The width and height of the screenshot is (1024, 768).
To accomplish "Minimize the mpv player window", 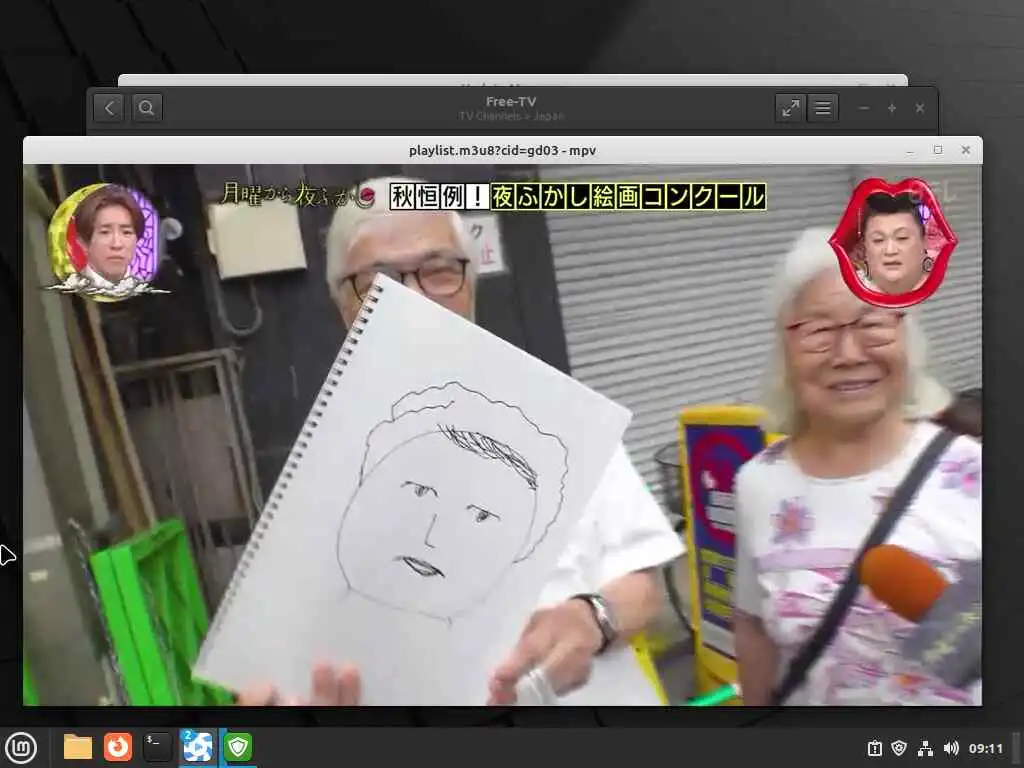I will 910,151.
